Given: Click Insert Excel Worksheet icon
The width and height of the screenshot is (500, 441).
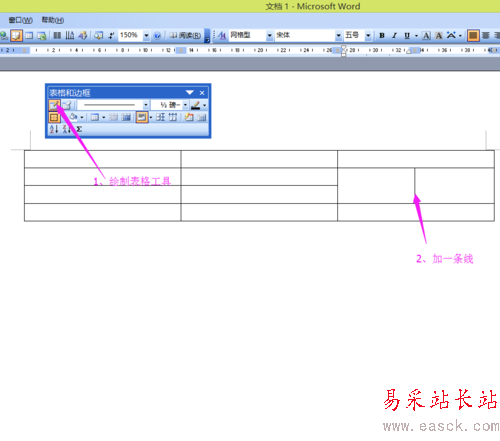Looking at the screenshot, I should 42,35.
